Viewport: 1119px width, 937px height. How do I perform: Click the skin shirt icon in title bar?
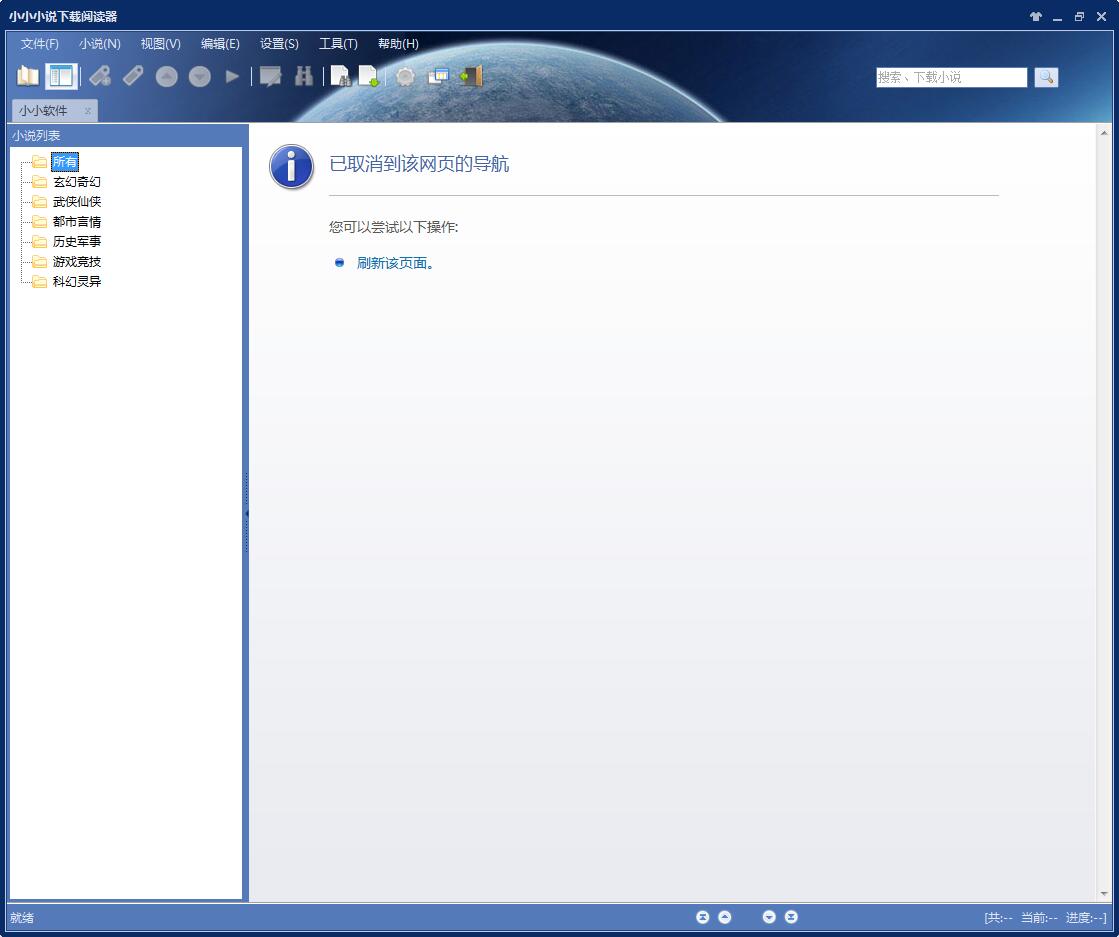[1035, 17]
